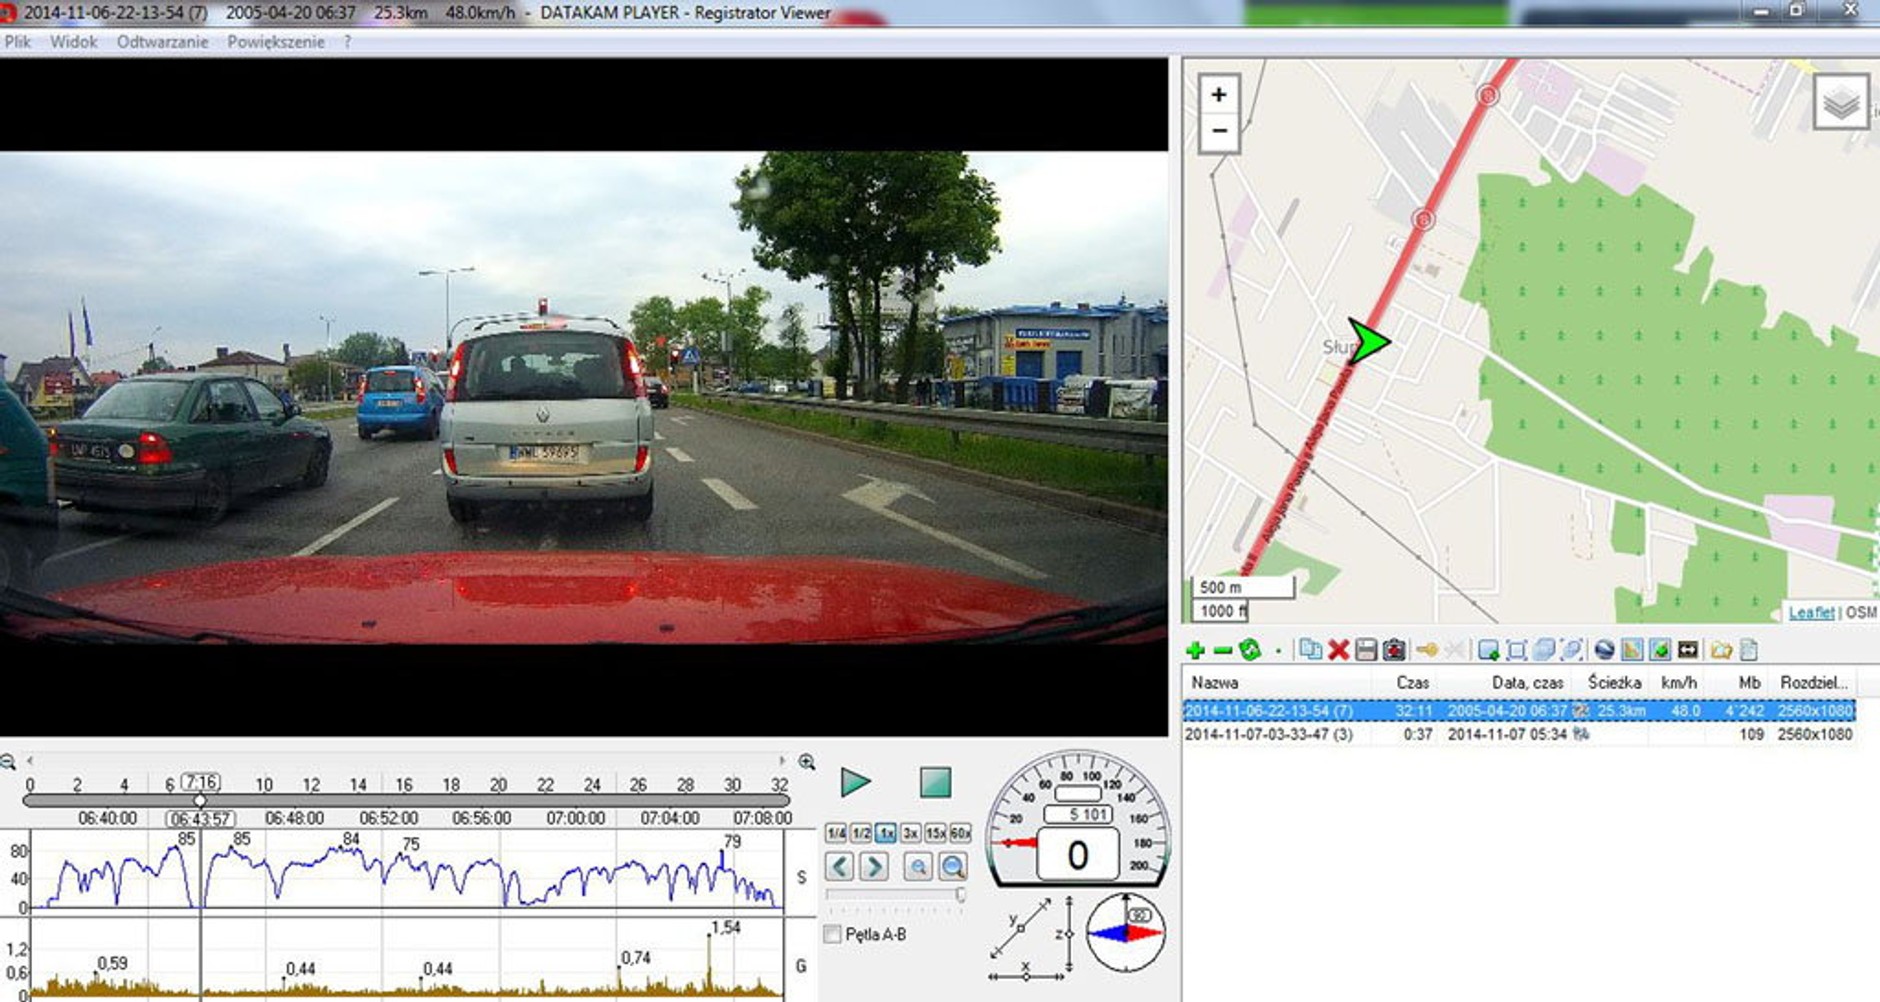1880x1002 pixels.
Task: Open the map layers selector icon
Action: 1840,102
